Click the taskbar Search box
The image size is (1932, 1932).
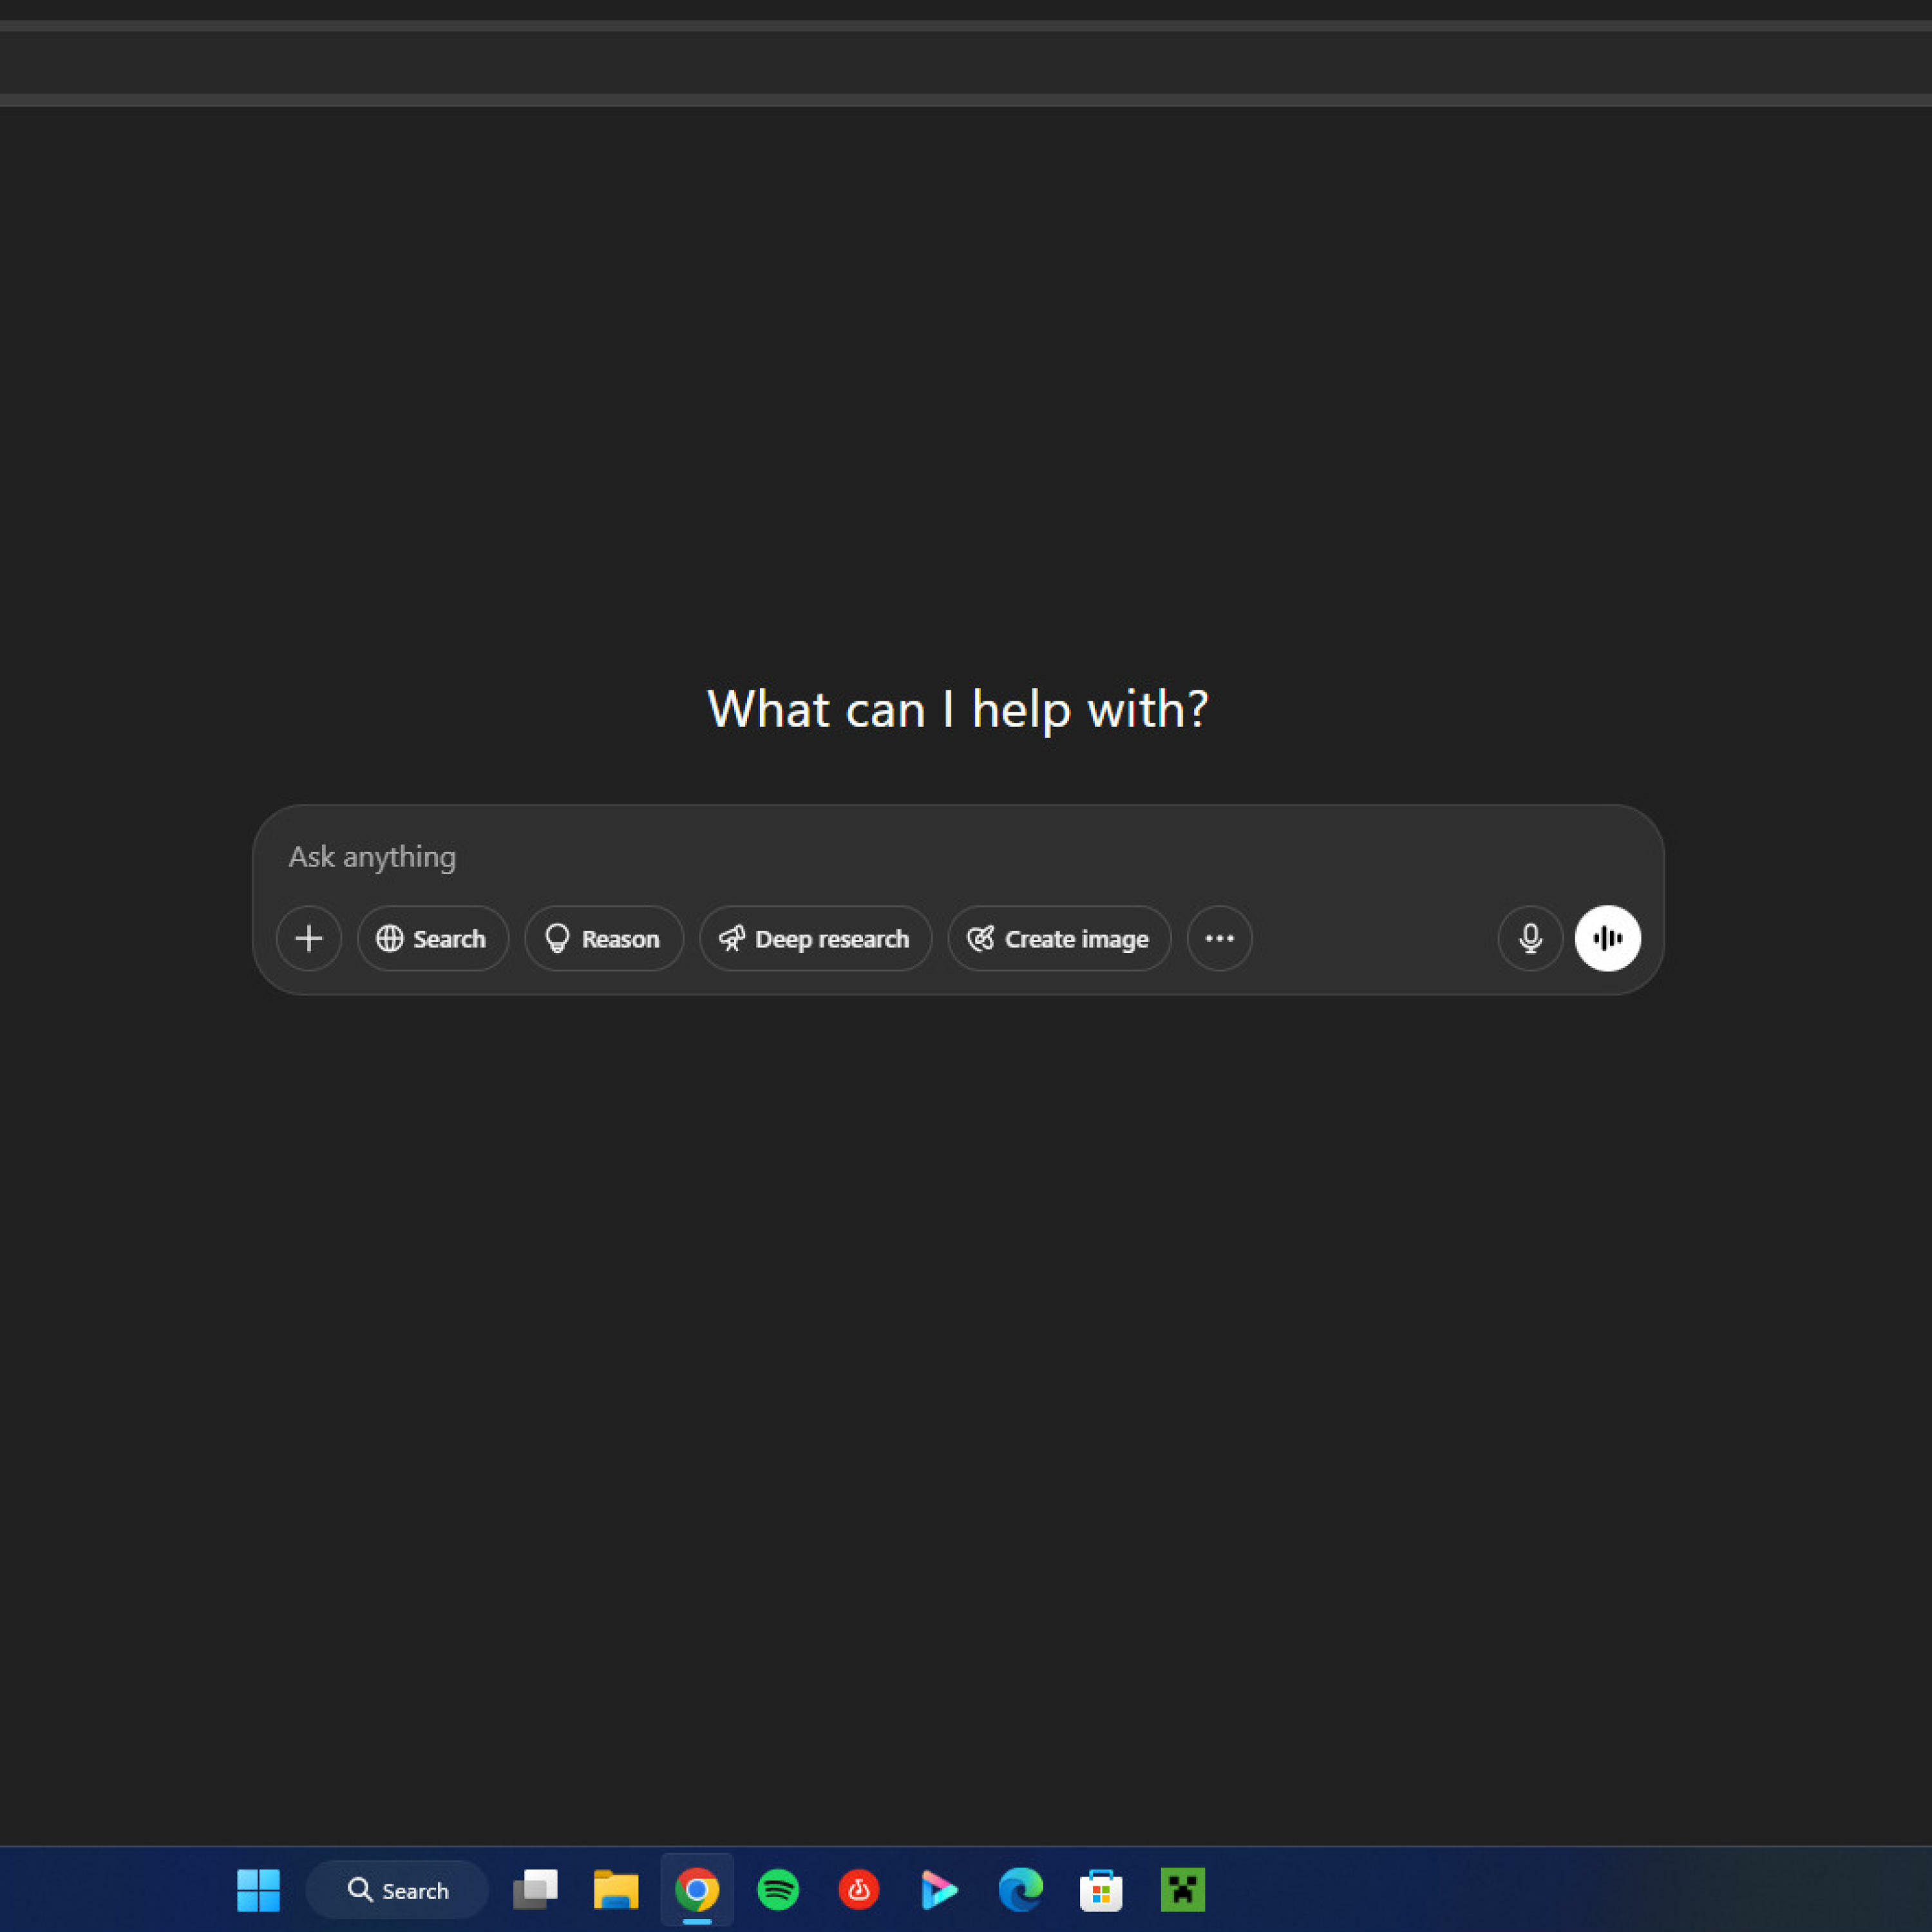coord(398,1890)
